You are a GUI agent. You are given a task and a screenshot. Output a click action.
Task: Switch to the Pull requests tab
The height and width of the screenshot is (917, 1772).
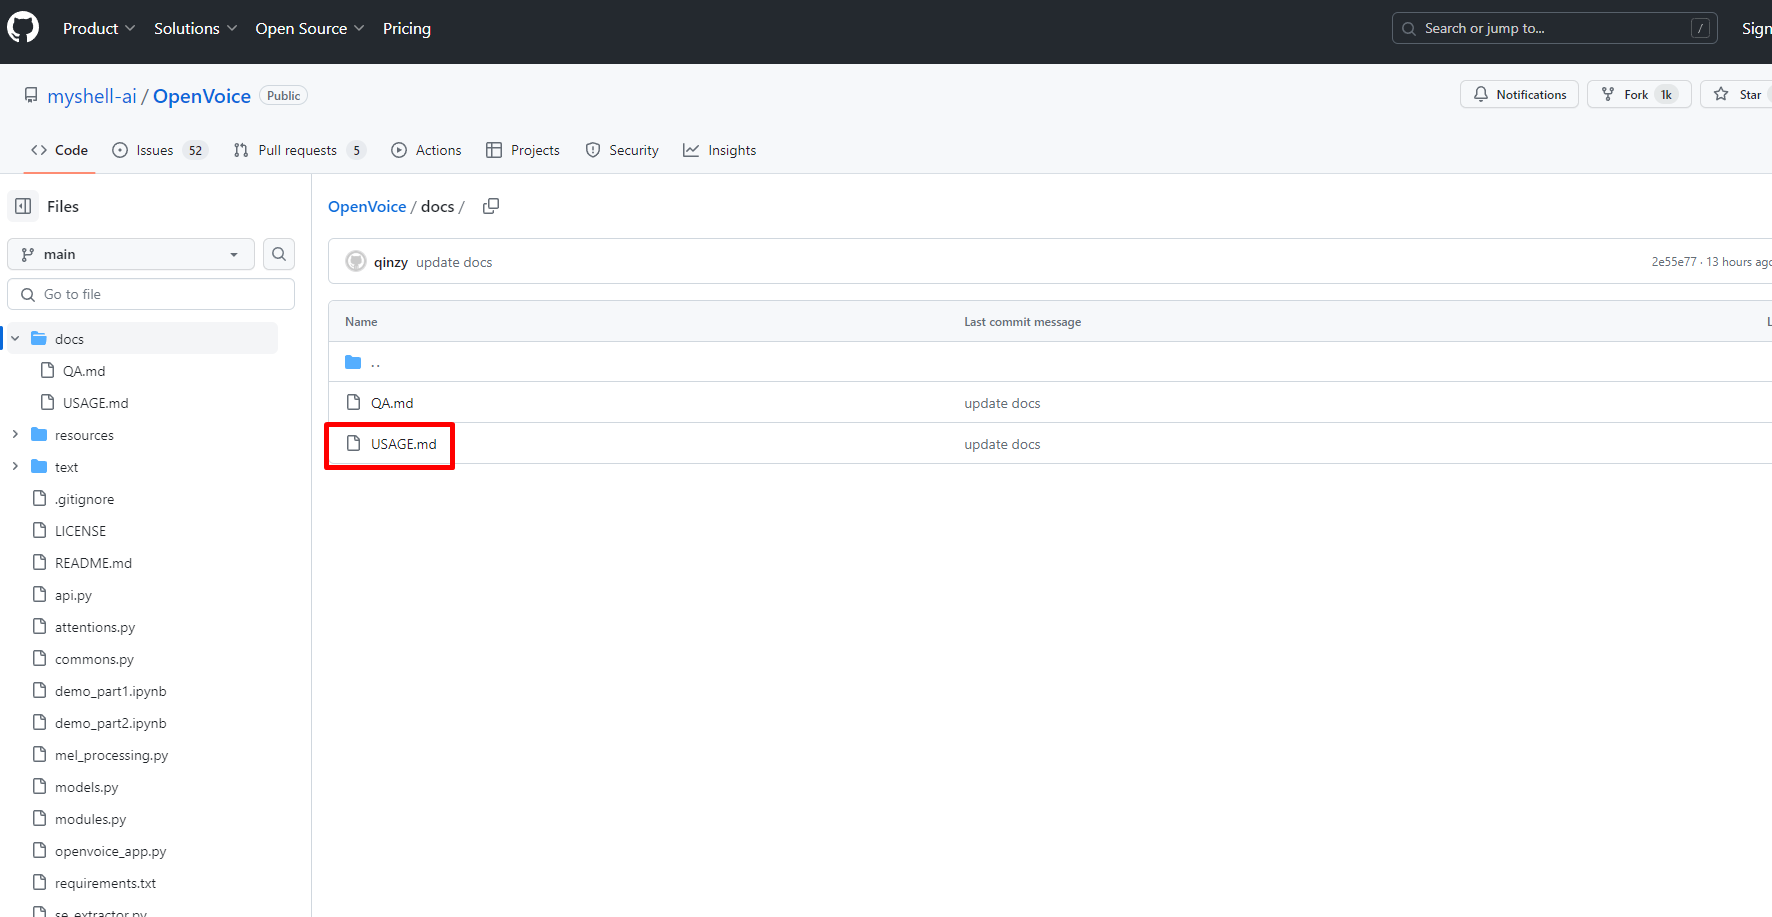299,150
